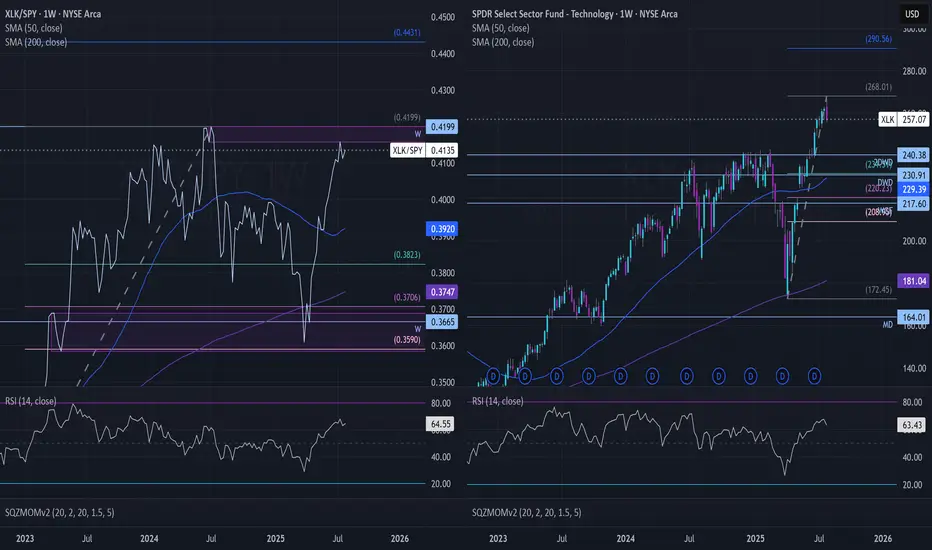Viewport: 932px width, 550px height.
Task: Click the March 2025 dividend D marker
Action: (782, 376)
